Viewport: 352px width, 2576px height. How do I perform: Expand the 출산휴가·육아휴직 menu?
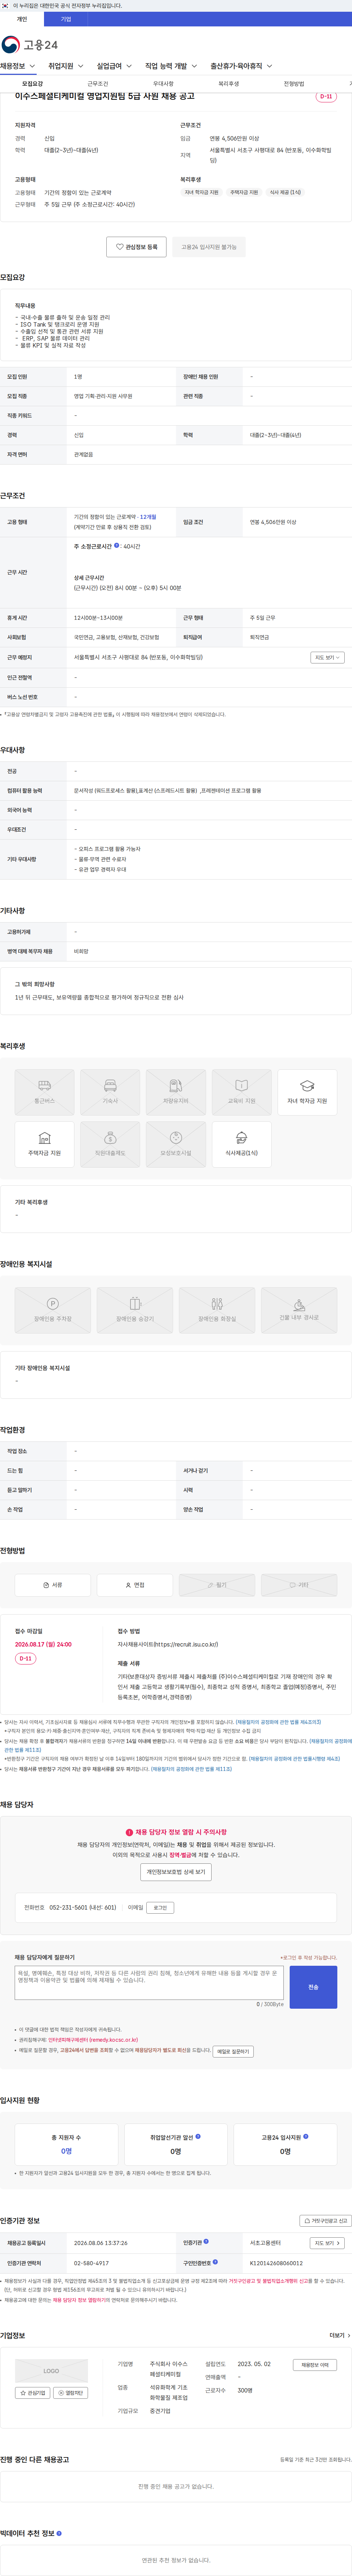click(241, 66)
